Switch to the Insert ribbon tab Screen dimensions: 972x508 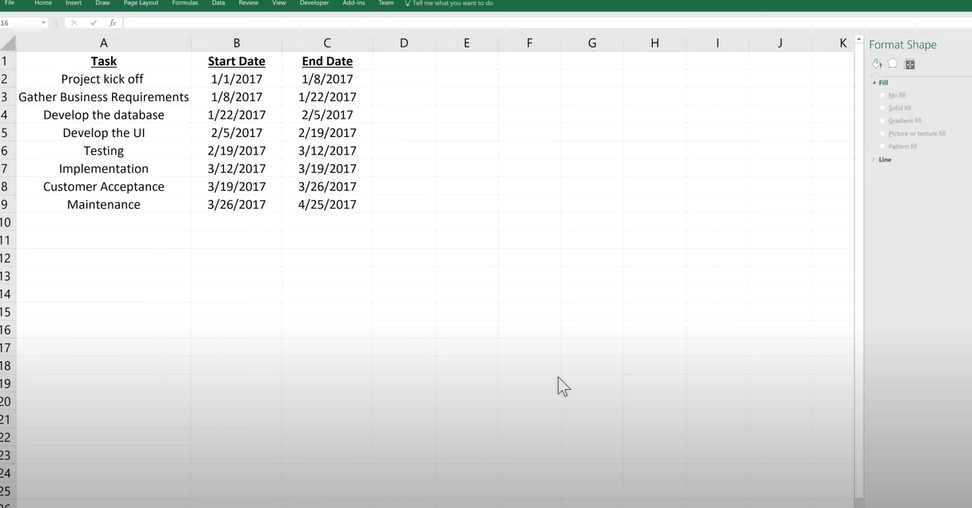[x=73, y=3]
